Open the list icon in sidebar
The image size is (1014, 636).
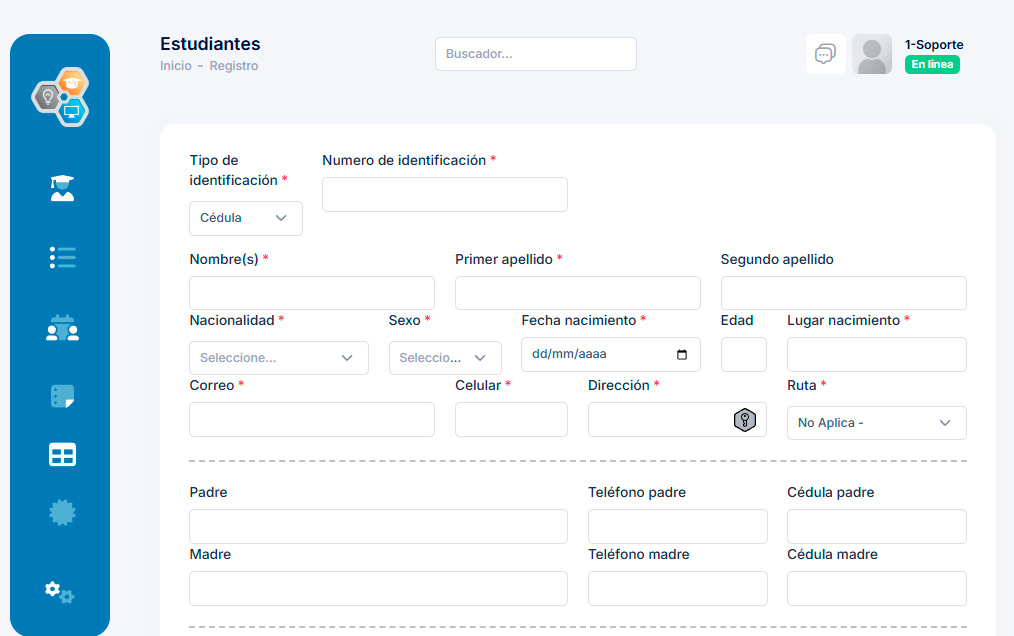pos(62,257)
